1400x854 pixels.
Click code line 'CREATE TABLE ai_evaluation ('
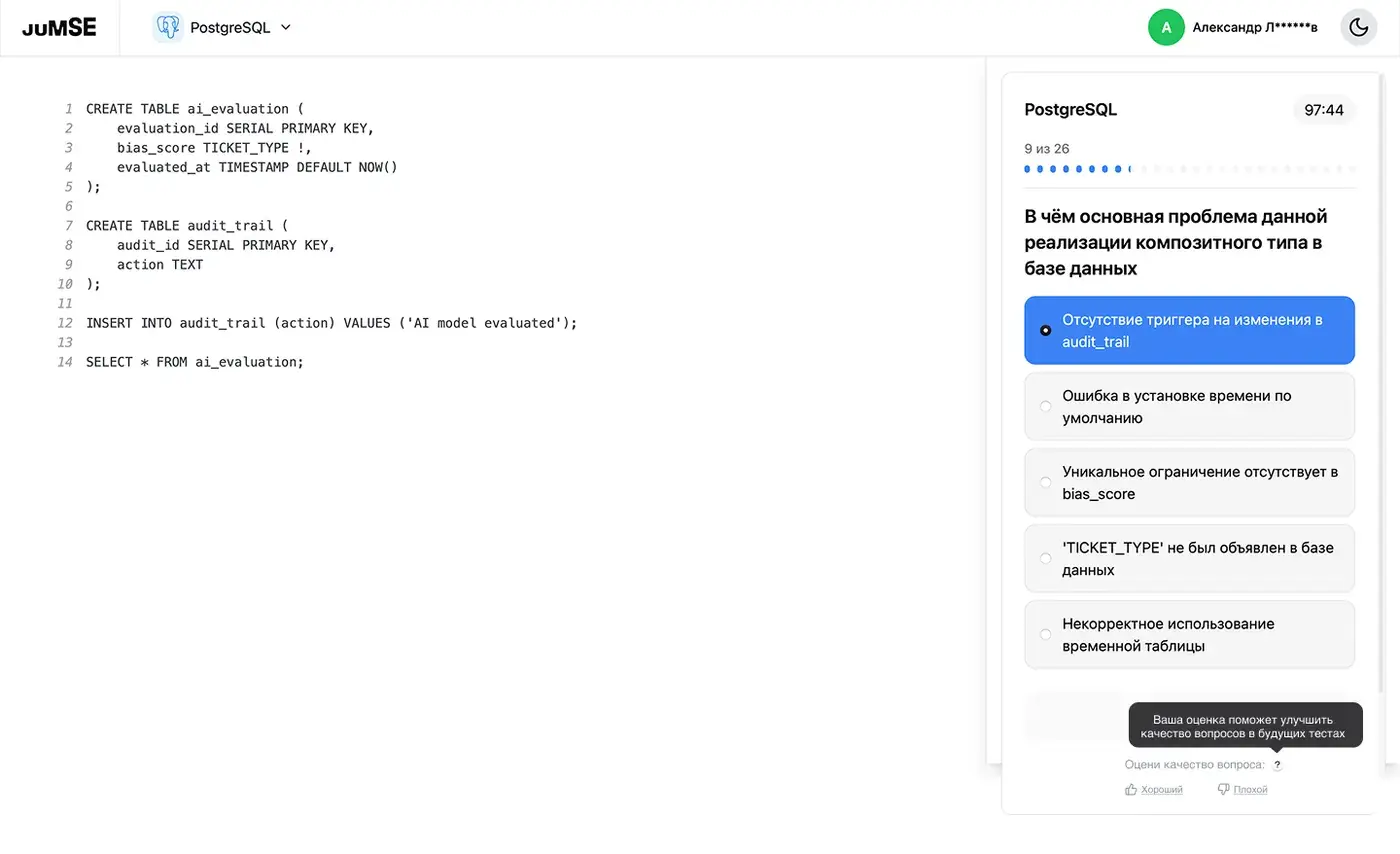click(x=194, y=109)
